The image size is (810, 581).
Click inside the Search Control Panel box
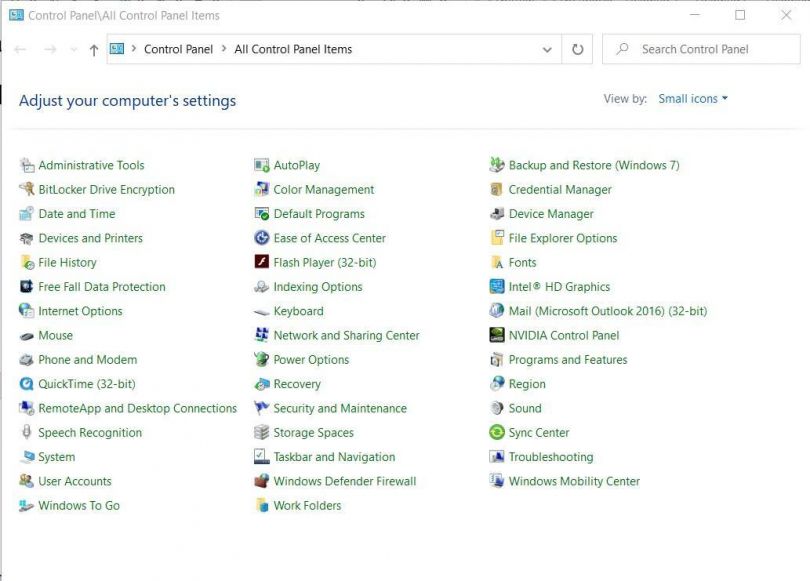click(x=700, y=48)
